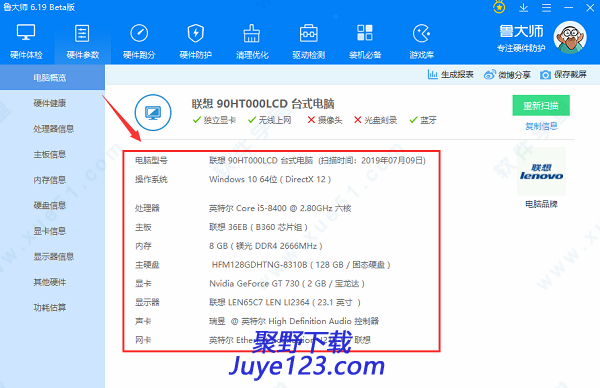The width and height of the screenshot is (600, 388).
Task: Click the 蓝牙 feature label
Action: (x=428, y=120)
